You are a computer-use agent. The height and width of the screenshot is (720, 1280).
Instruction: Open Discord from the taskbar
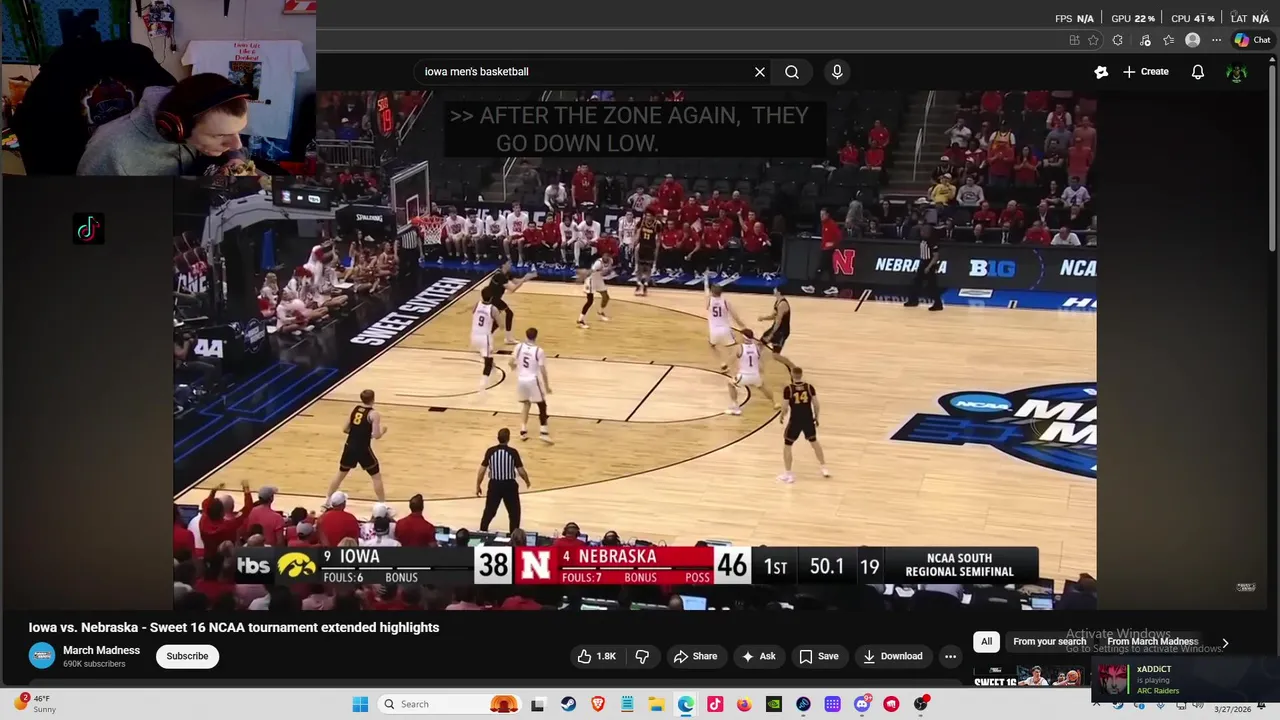(862, 704)
